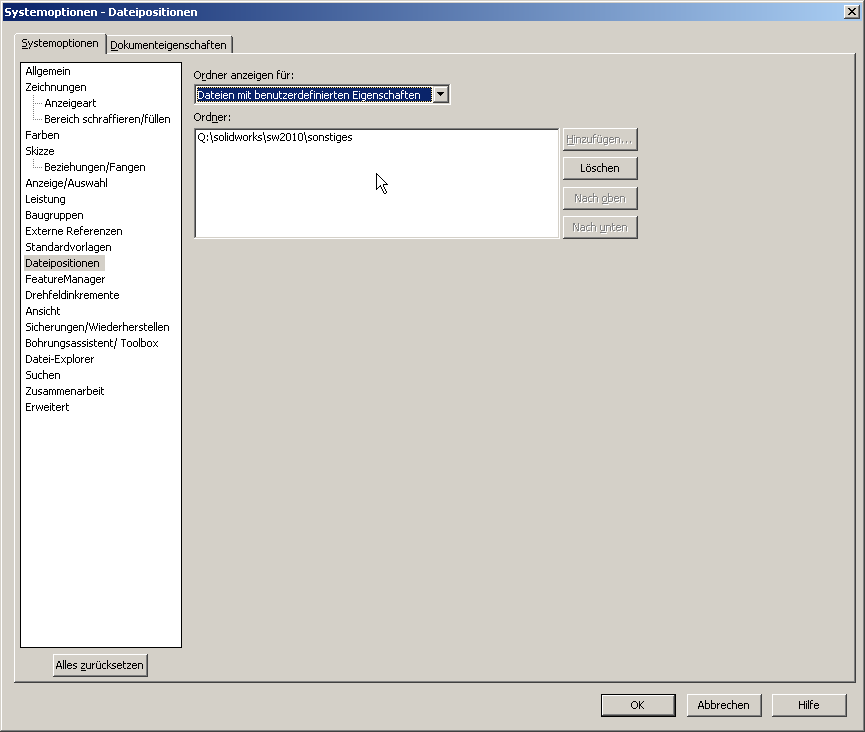Viewport: 865px width, 732px height.
Task: Open Sicherungen/Wiederherstellen settings
Action: click(97, 327)
